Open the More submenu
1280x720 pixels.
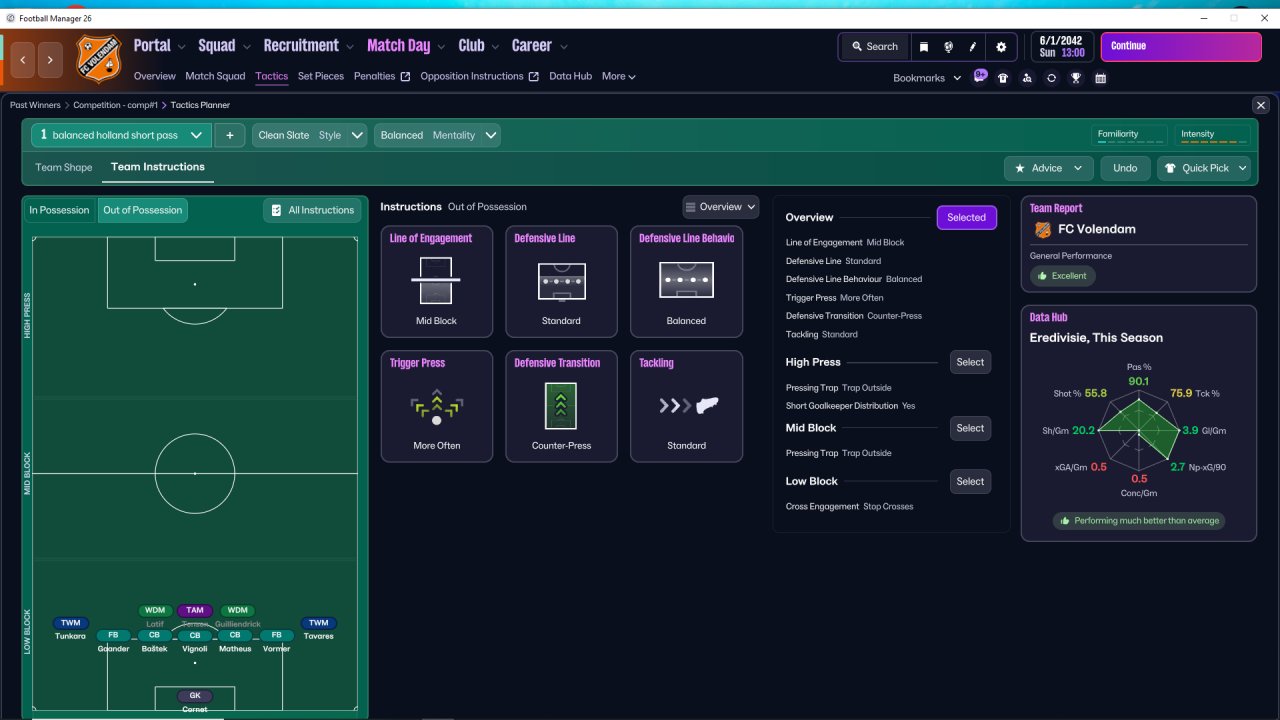click(x=619, y=76)
